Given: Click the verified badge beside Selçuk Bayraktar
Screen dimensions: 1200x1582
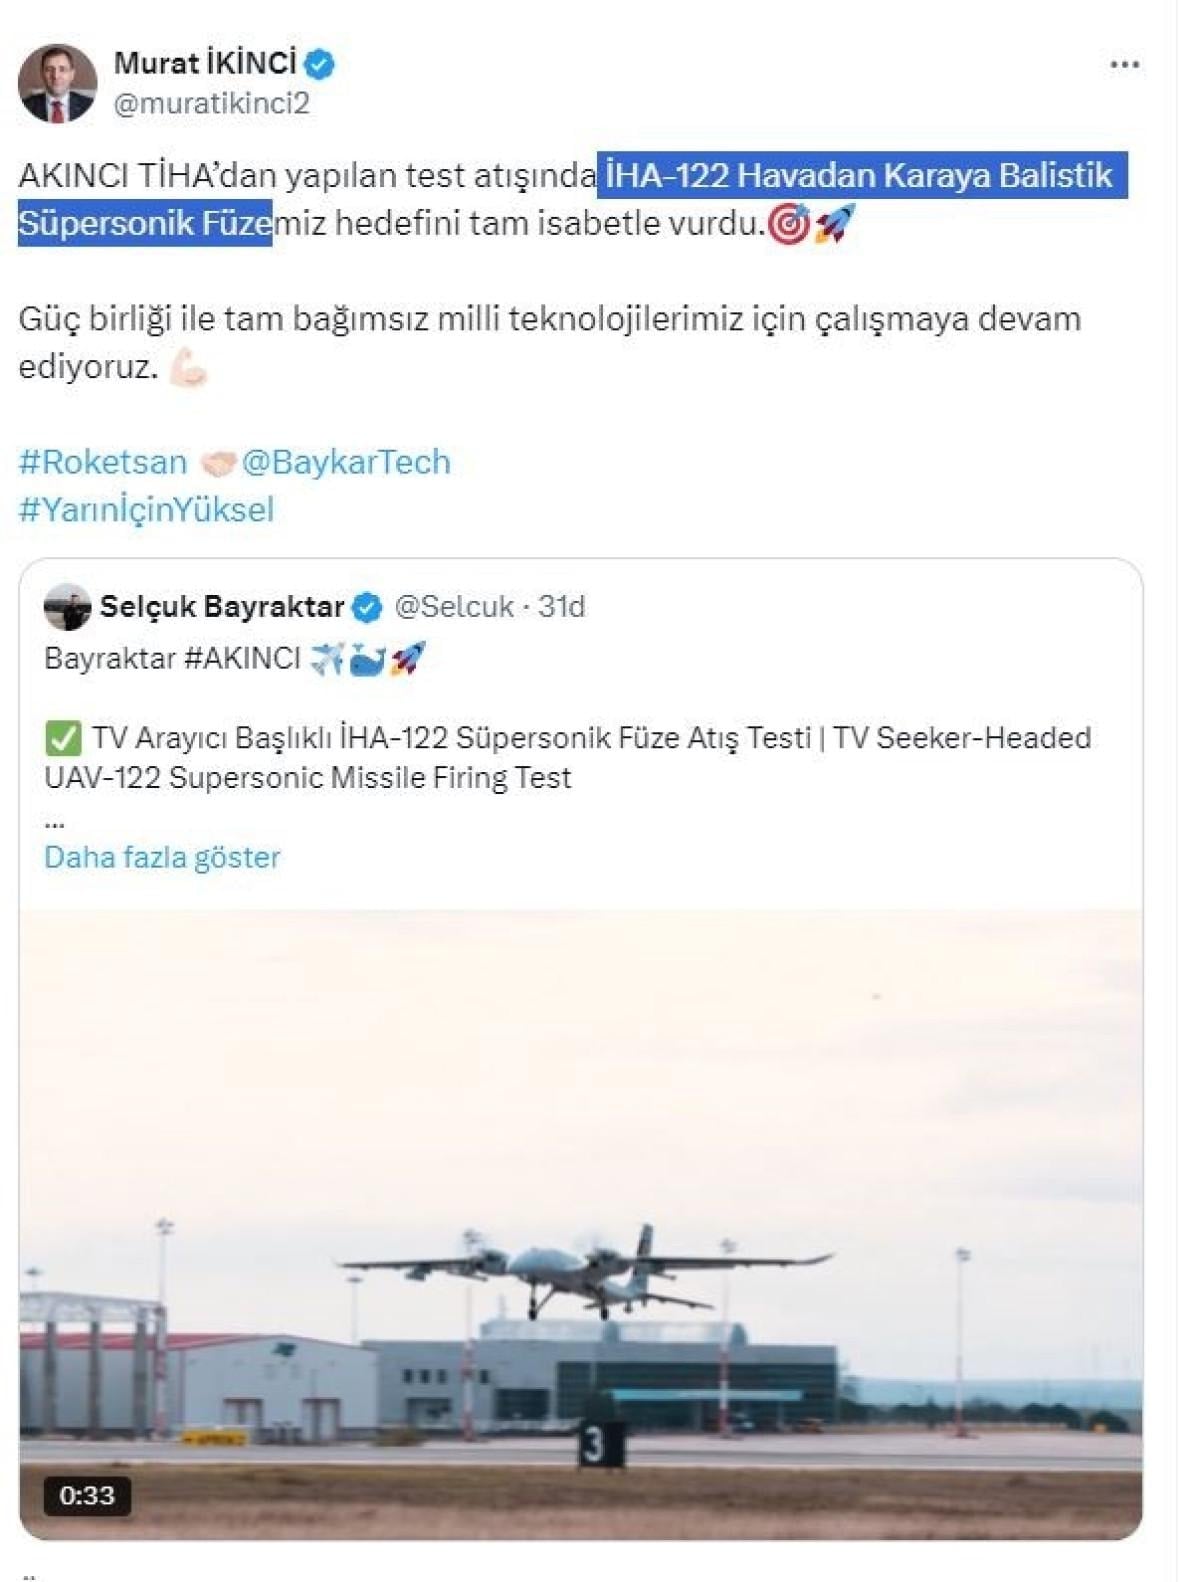Looking at the screenshot, I should click(368, 607).
